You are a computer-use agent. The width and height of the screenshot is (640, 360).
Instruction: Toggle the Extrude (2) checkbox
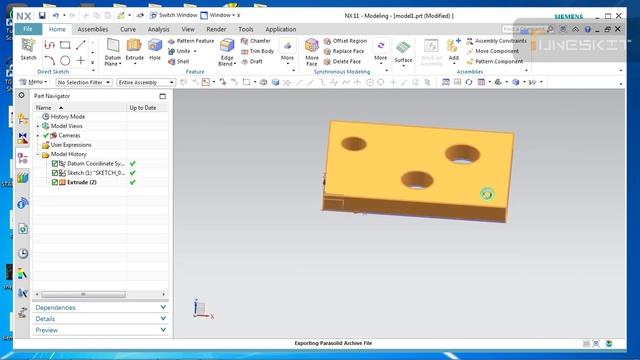click(x=55, y=182)
